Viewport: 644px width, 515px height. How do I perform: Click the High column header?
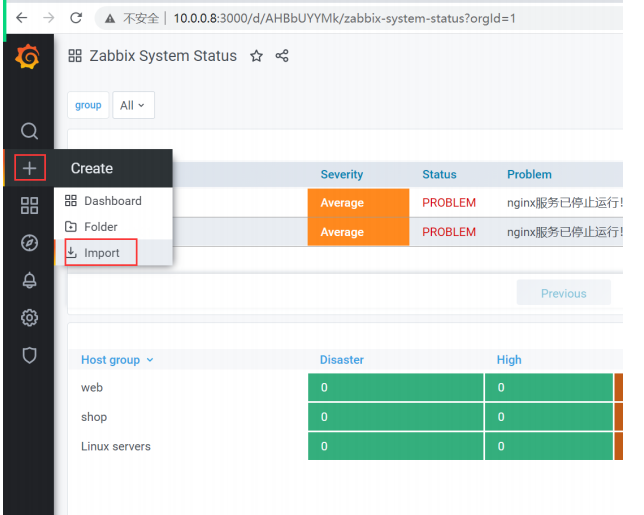point(509,360)
